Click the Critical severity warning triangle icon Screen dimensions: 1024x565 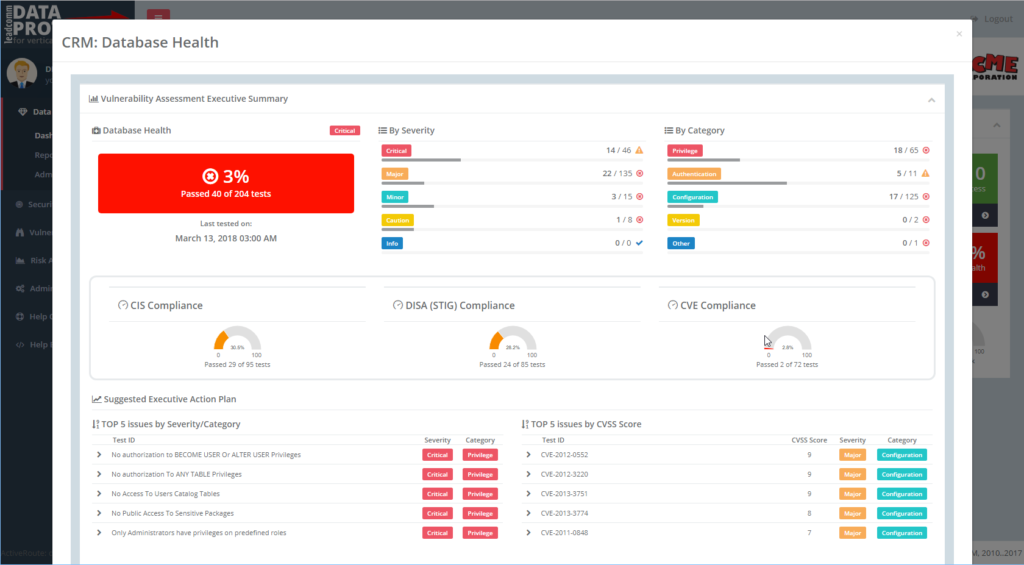click(640, 151)
